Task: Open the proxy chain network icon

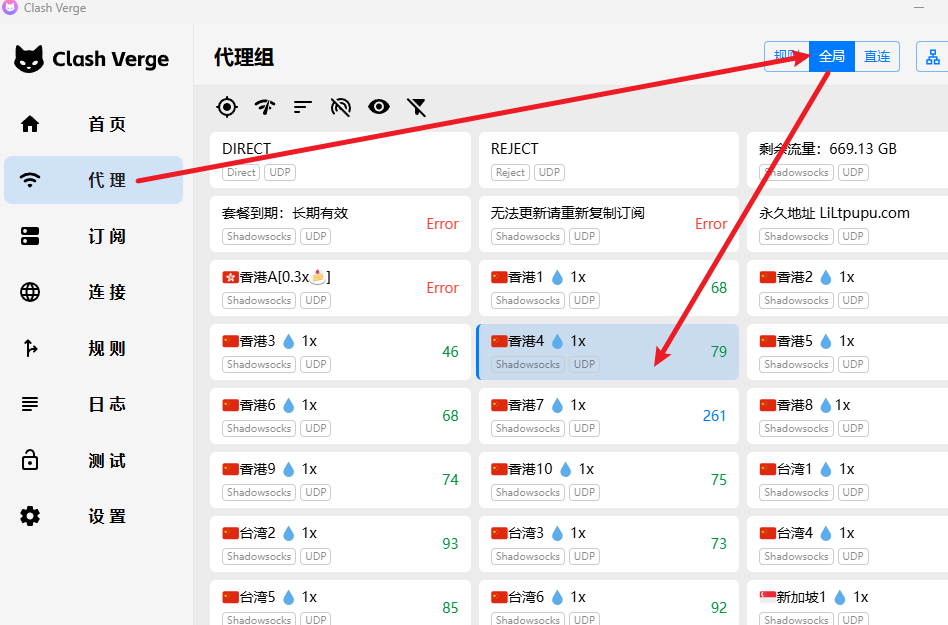Action: point(932,57)
